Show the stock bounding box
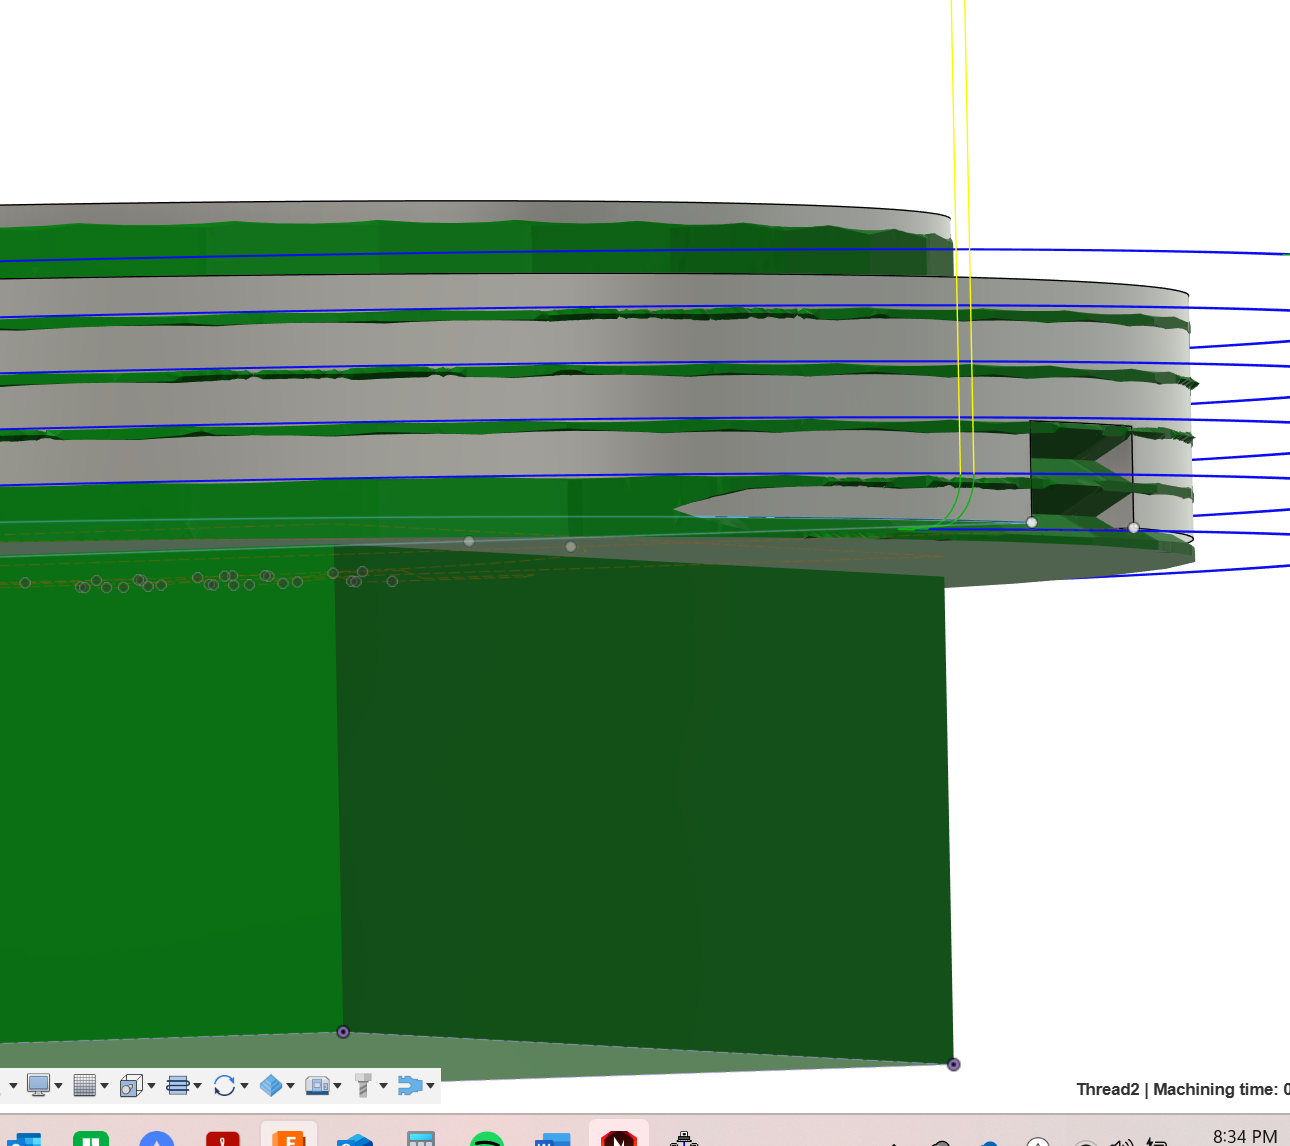The height and width of the screenshot is (1146, 1290). (131, 1083)
